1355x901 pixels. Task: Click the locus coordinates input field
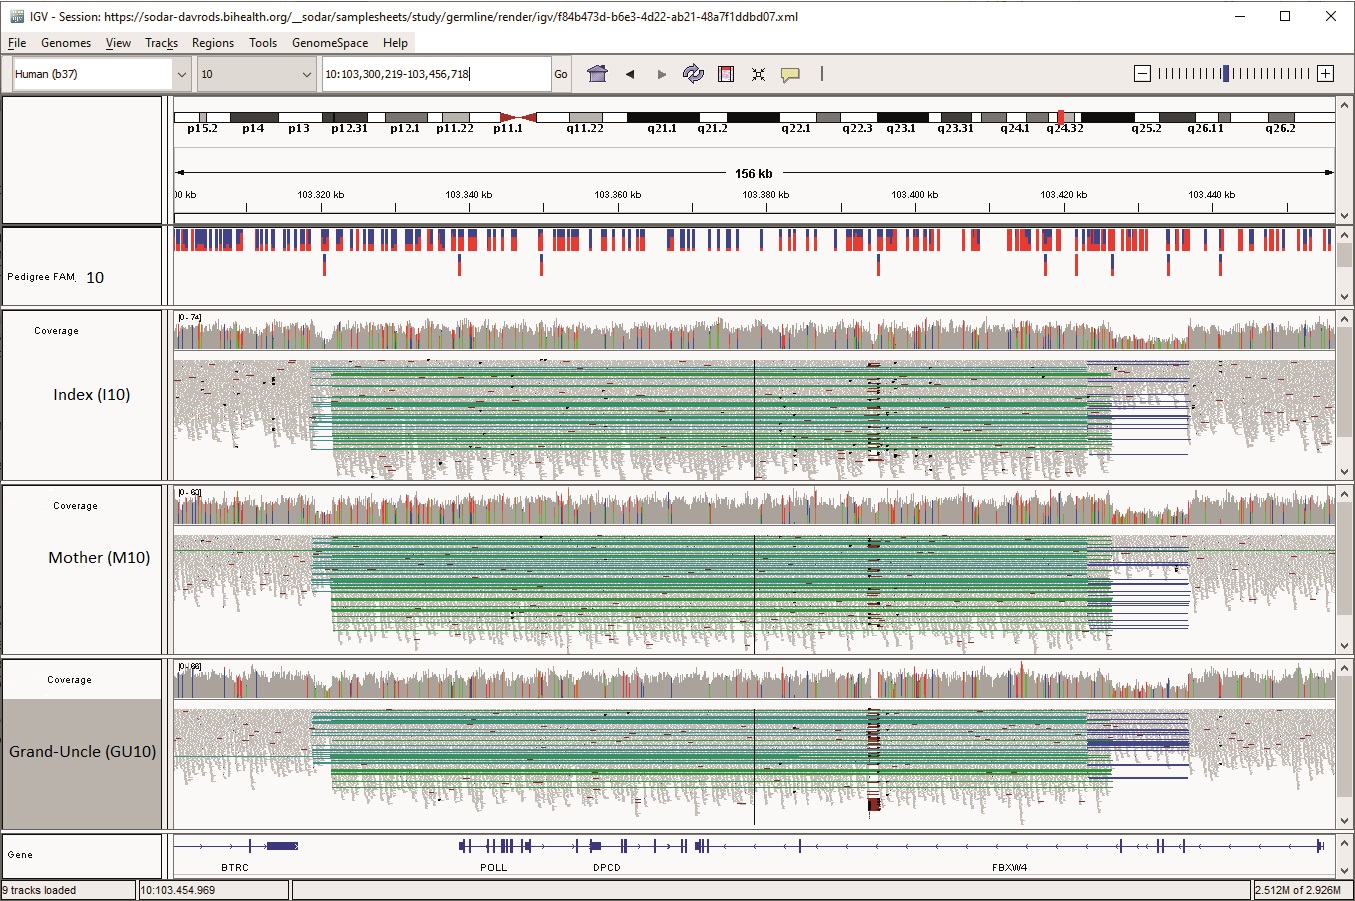tap(436, 74)
